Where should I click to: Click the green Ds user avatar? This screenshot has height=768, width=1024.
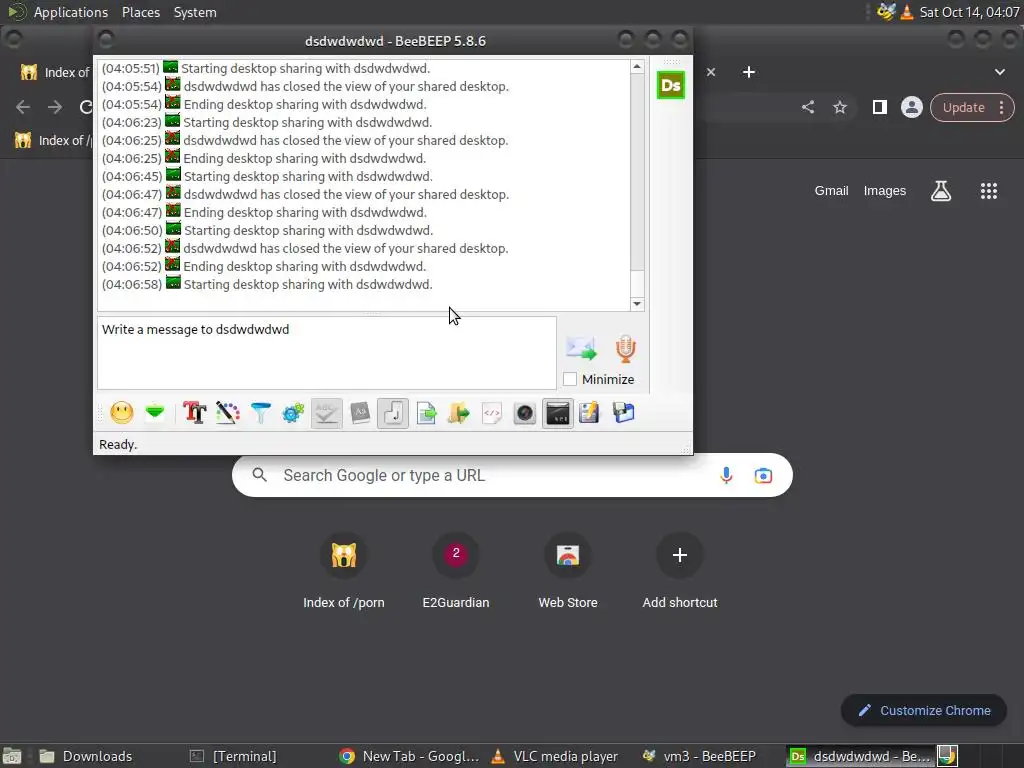point(671,86)
